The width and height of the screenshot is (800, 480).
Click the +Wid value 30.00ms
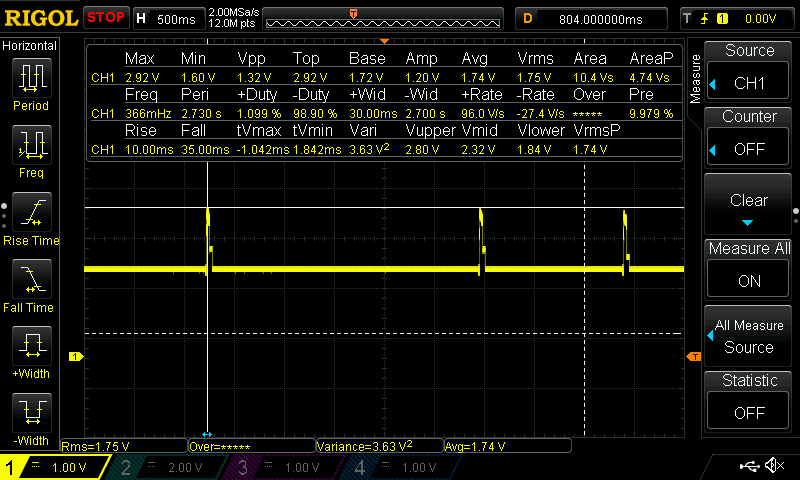(373, 114)
